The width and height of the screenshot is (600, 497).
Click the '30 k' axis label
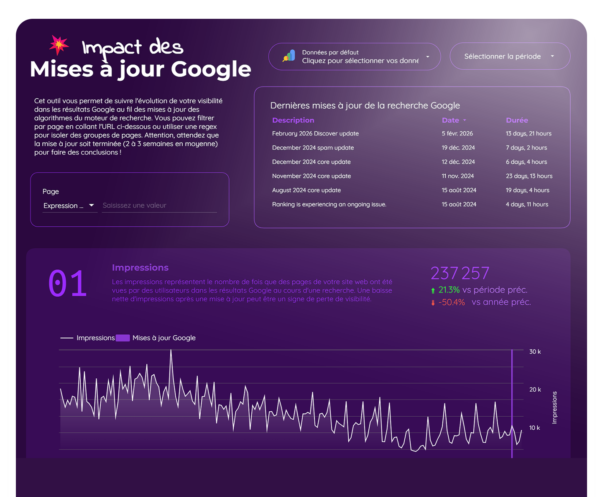coord(535,352)
